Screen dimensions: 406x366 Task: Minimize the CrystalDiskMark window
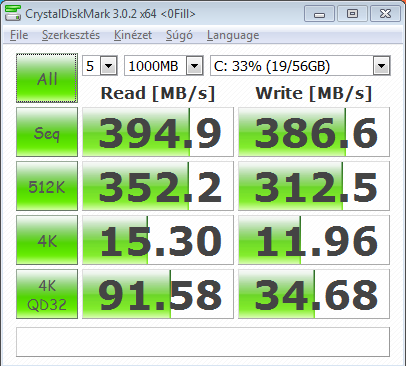click(319, 14)
